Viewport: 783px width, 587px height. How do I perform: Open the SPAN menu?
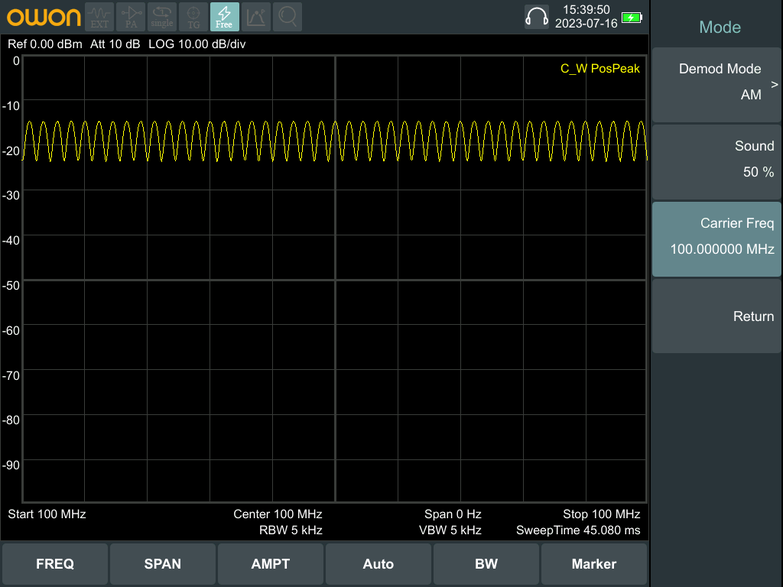point(163,564)
